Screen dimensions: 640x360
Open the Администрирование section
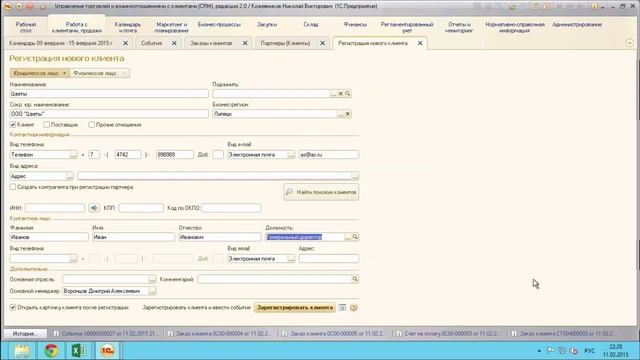[x=577, y=24]
